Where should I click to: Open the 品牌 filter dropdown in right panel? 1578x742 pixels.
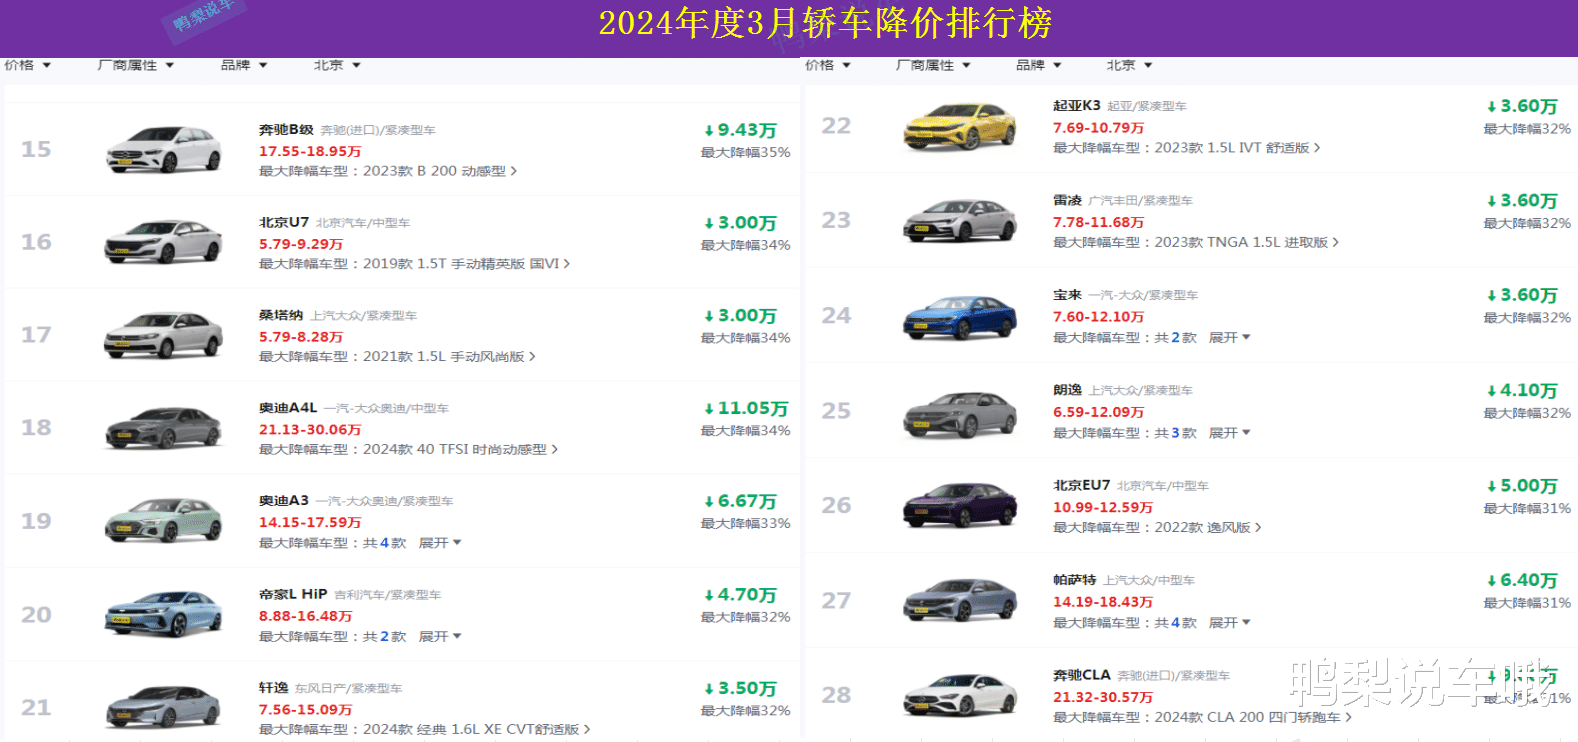(1039, 65)
